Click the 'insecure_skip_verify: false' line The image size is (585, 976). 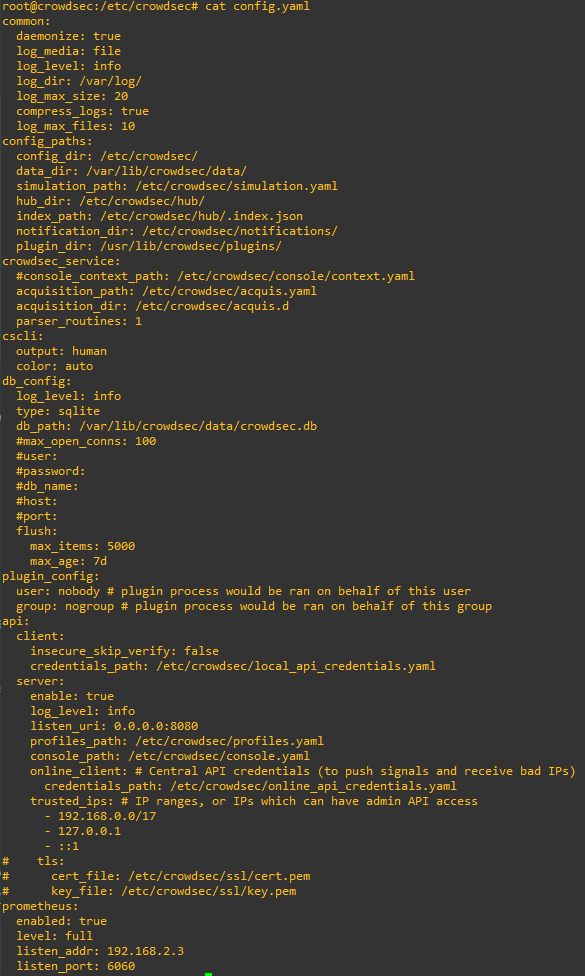[x=124, y=651]
